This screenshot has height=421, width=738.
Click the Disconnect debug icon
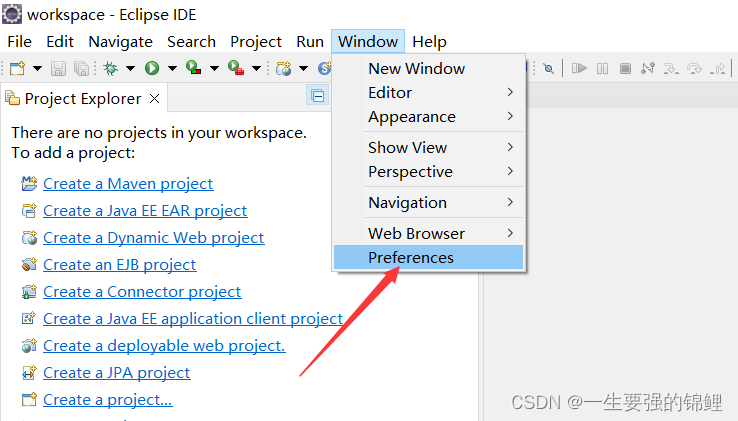(648, 69)
